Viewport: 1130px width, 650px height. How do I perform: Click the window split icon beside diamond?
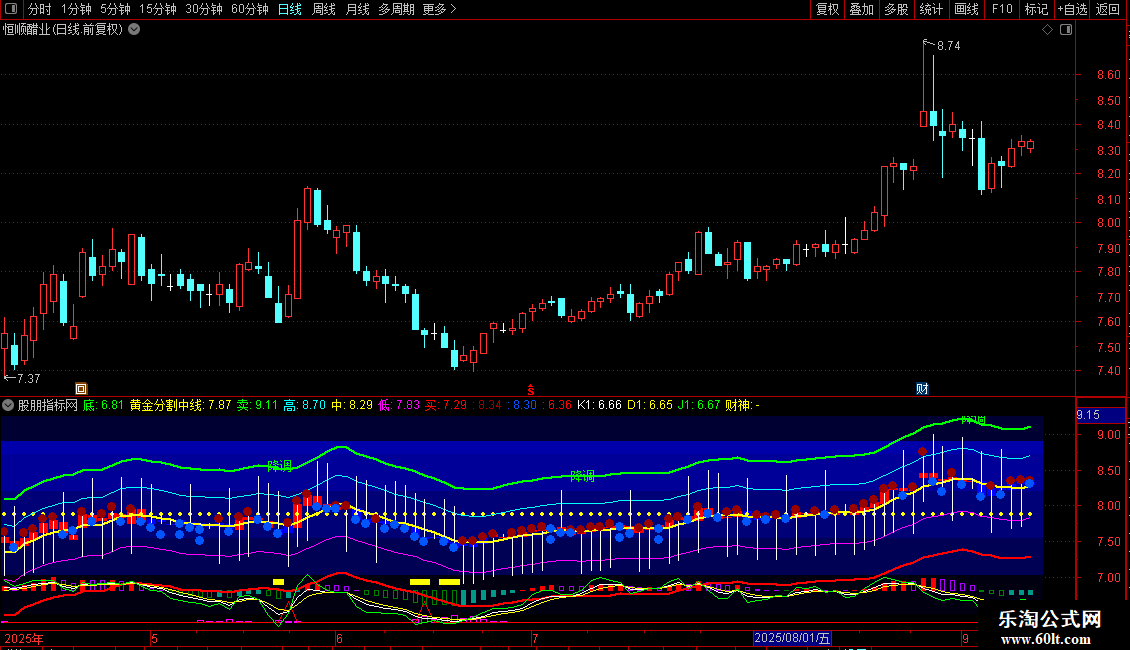[x=1066, y=30]
